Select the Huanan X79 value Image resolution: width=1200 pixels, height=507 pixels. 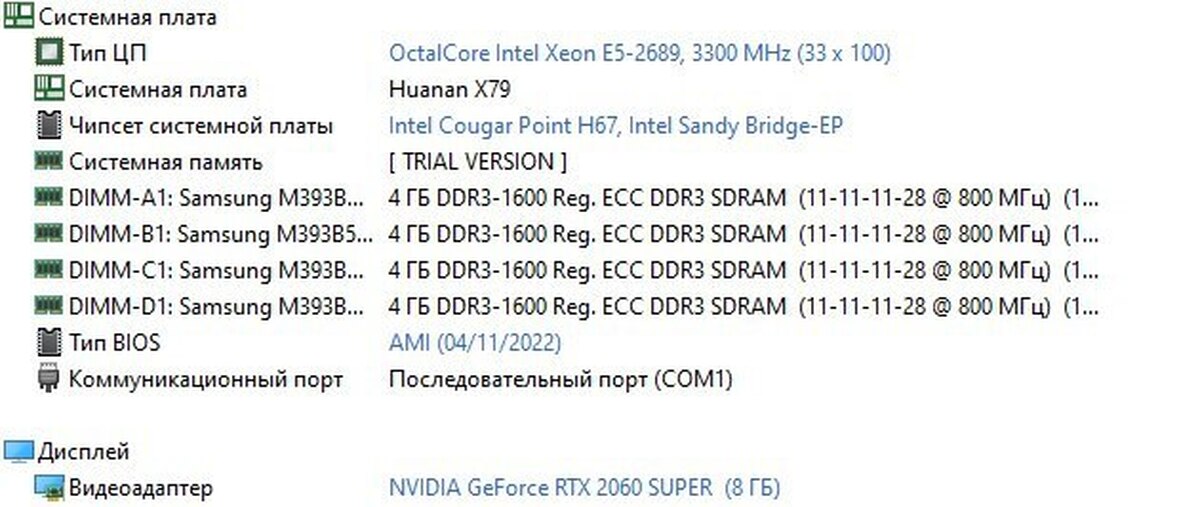click(x=449, y=89)
